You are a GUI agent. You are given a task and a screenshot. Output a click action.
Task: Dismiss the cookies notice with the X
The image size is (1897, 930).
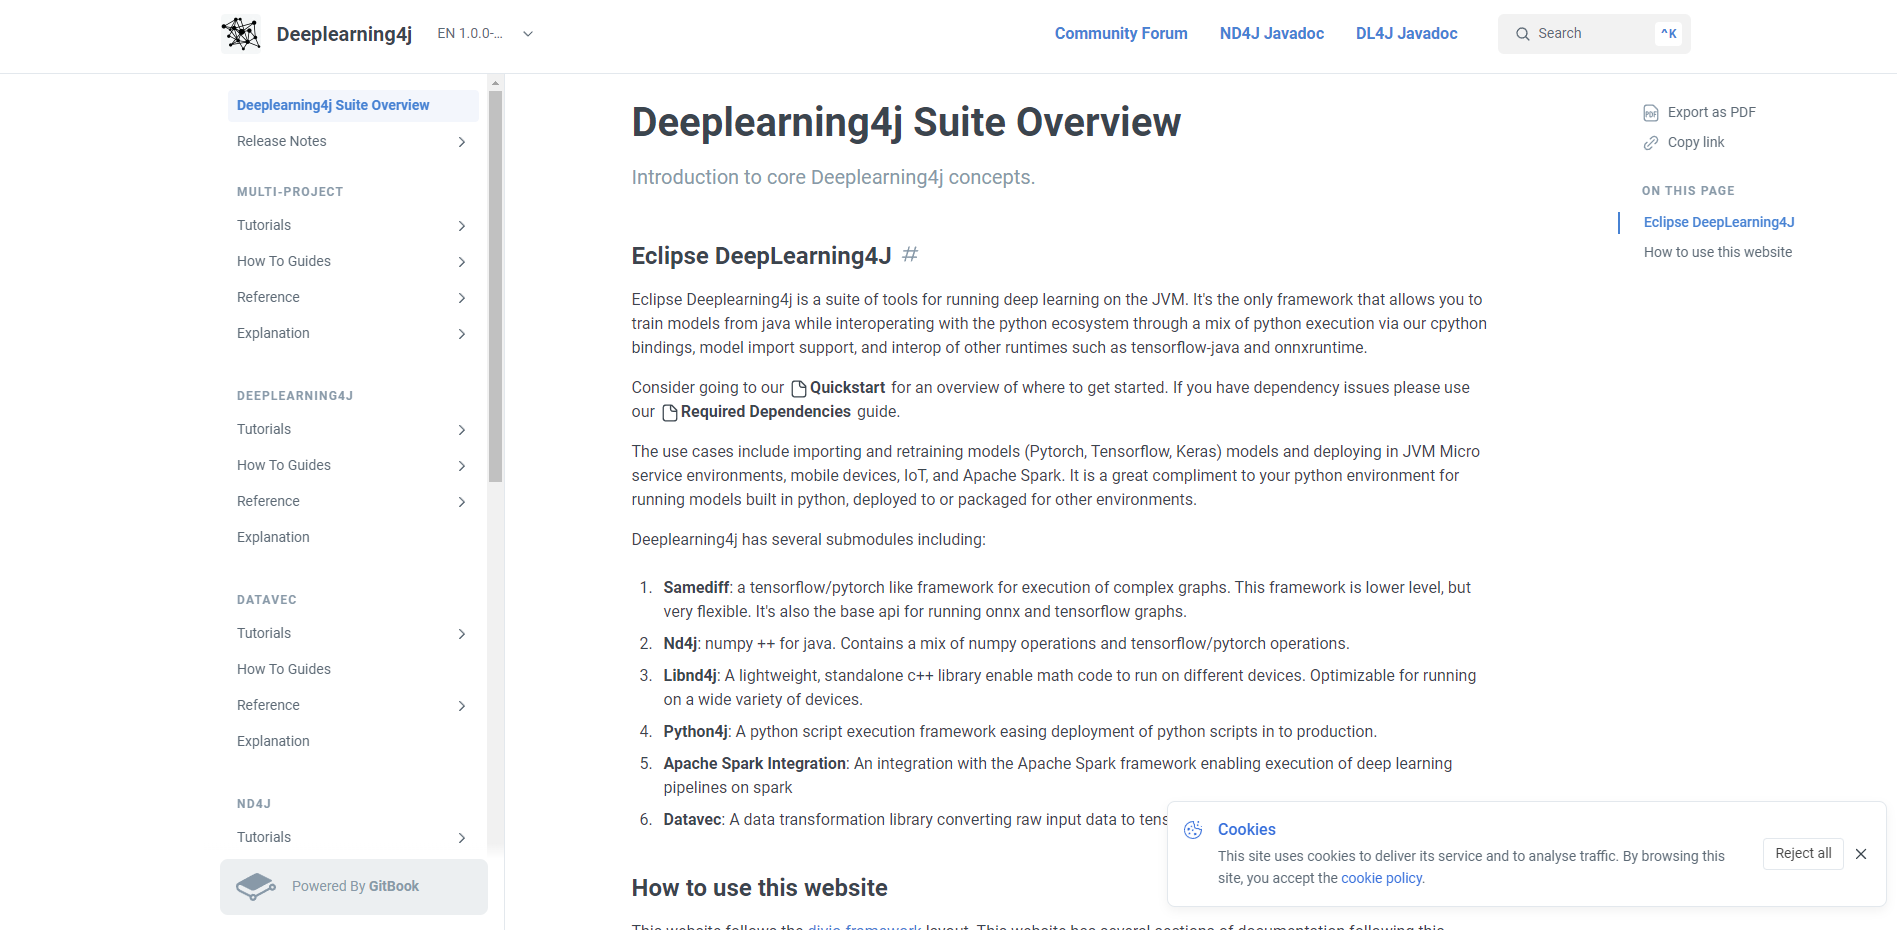[1861, 854]
